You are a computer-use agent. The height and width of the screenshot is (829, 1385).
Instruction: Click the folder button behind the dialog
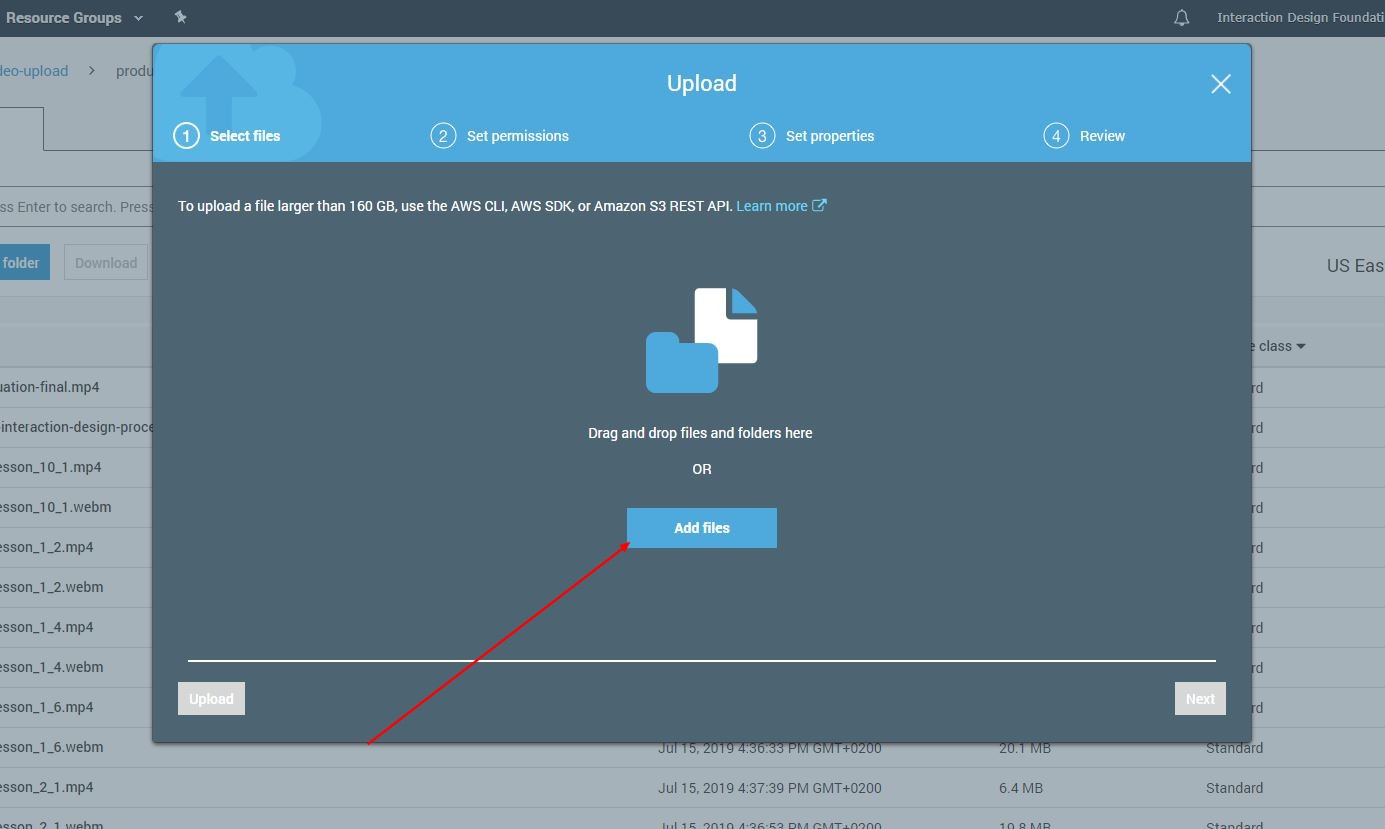[x=24, y=263]
